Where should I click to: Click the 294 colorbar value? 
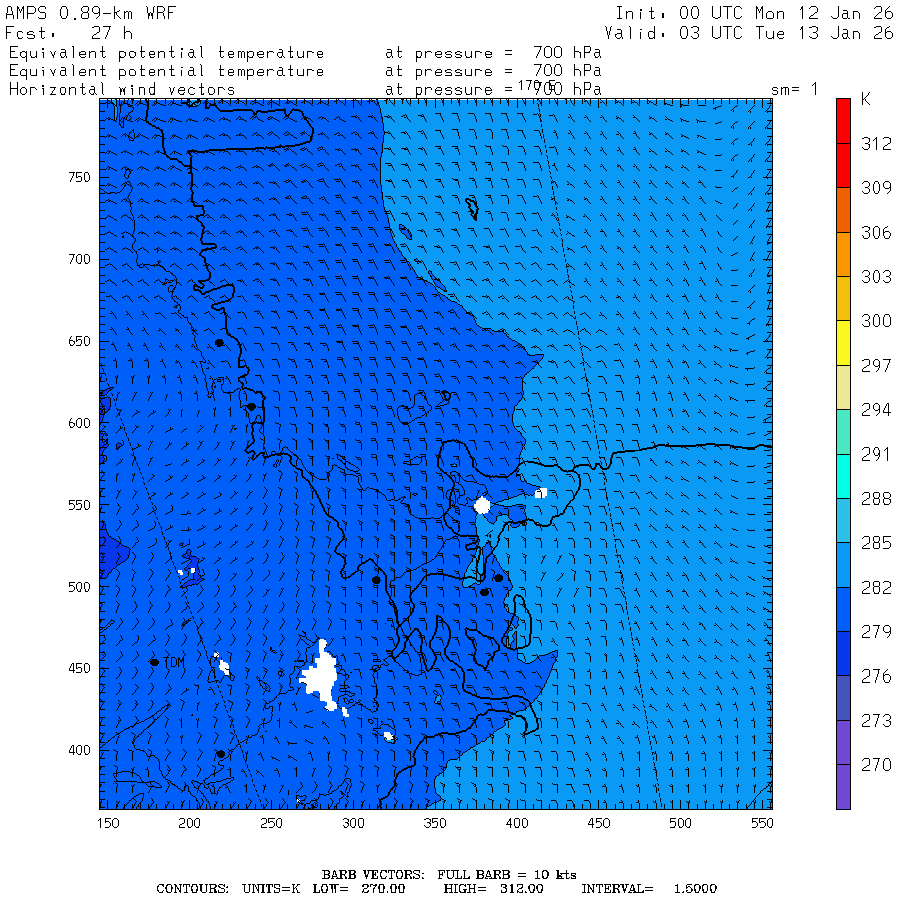[x=876, y=410]
